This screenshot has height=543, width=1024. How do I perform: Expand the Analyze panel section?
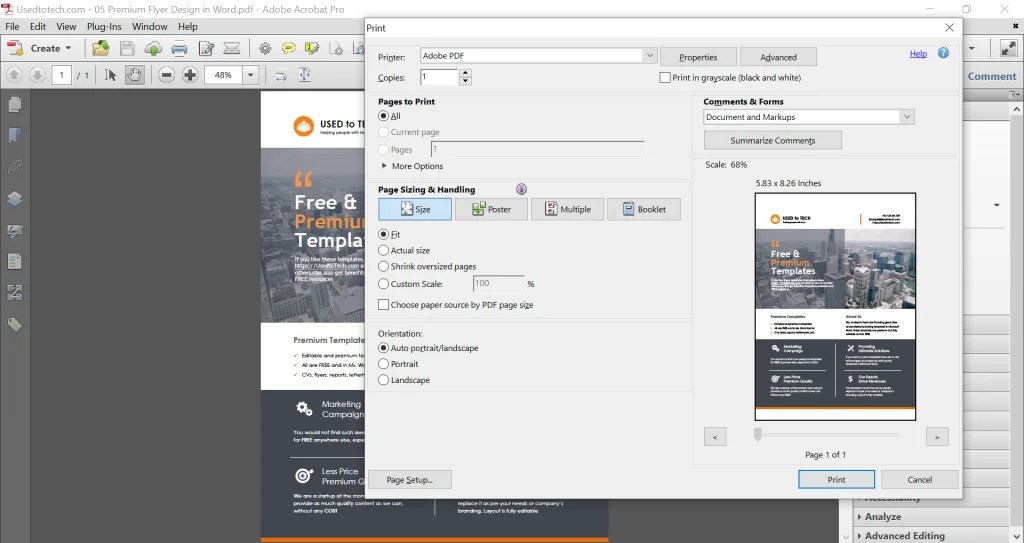(x=883, y=516)
